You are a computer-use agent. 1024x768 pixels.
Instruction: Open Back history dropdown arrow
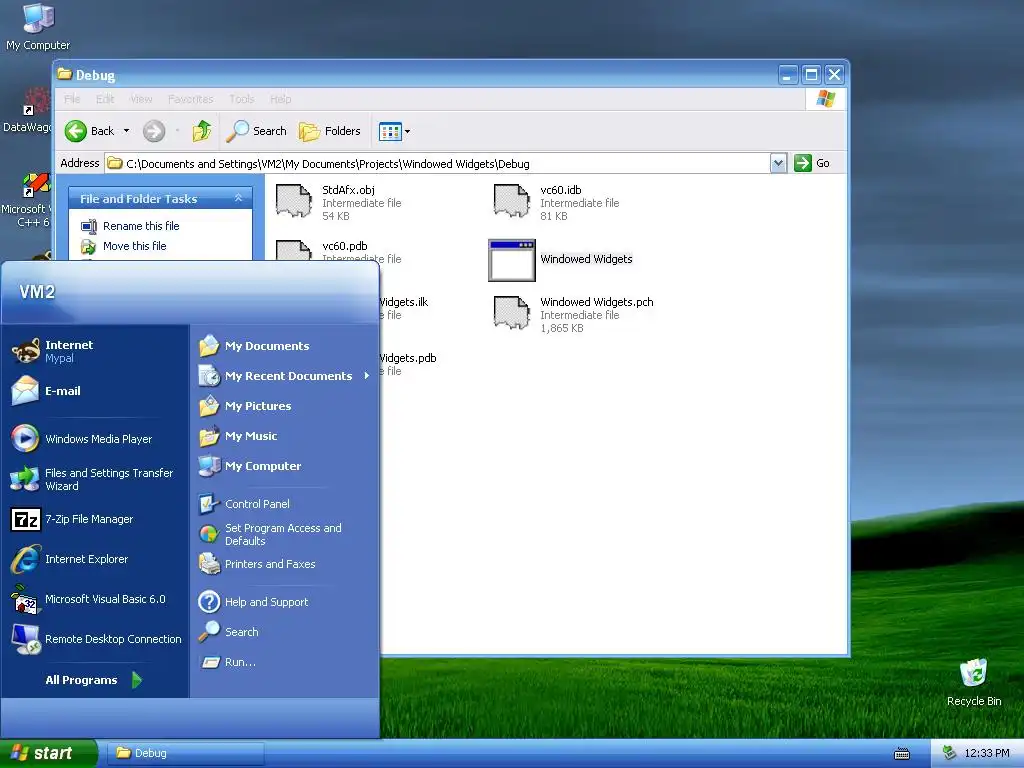tap(126, 131)
